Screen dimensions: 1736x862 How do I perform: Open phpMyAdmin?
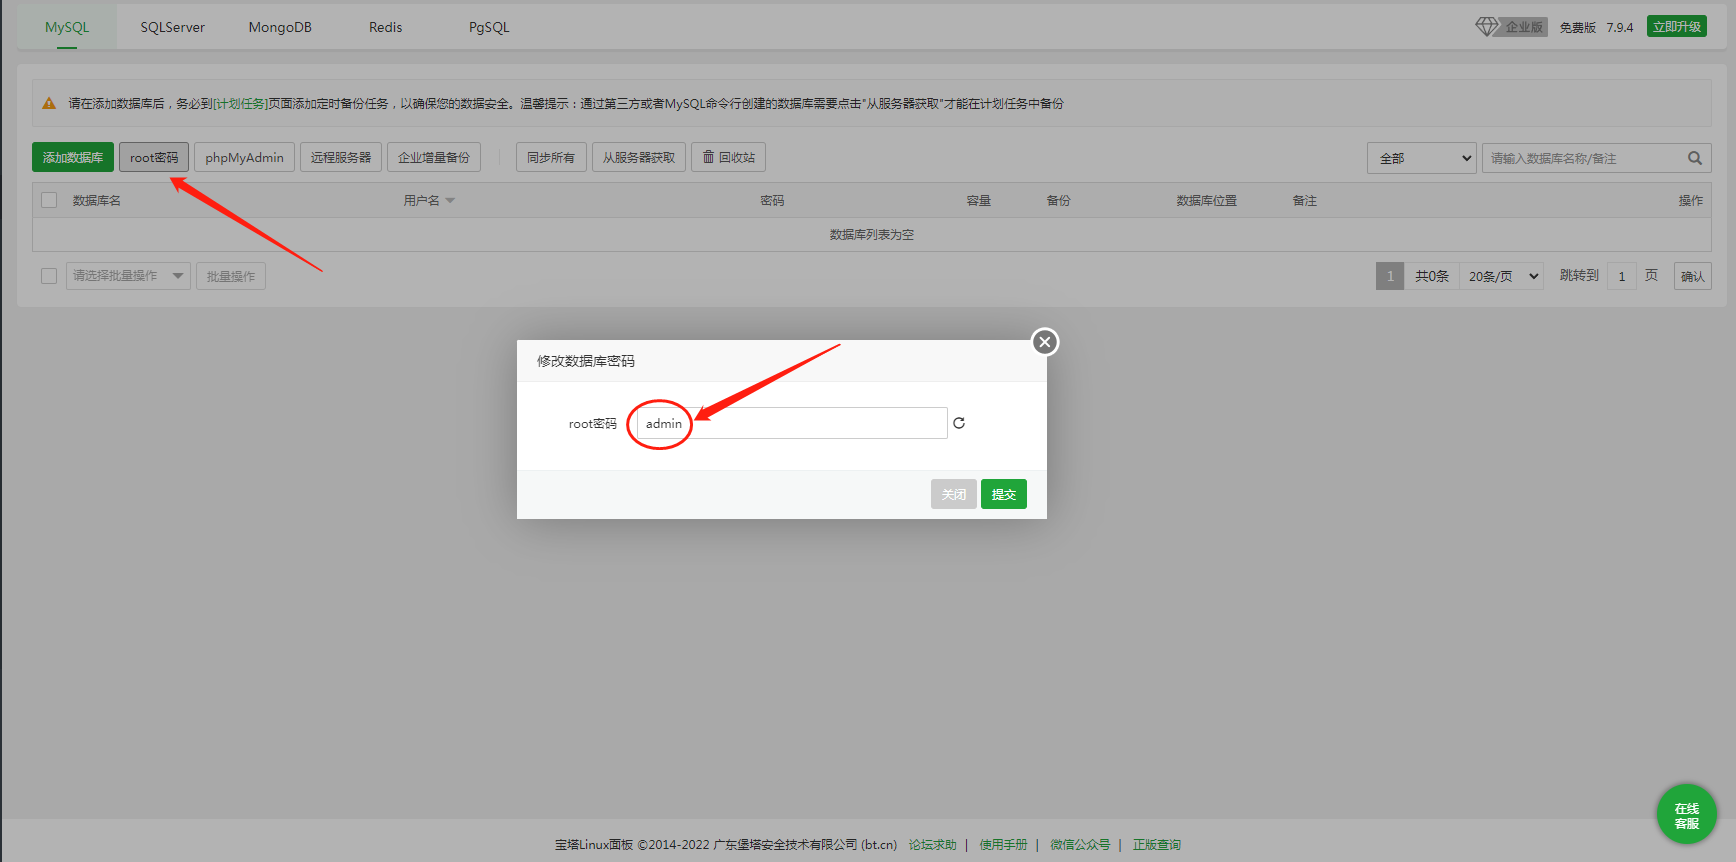coord(244,157)
